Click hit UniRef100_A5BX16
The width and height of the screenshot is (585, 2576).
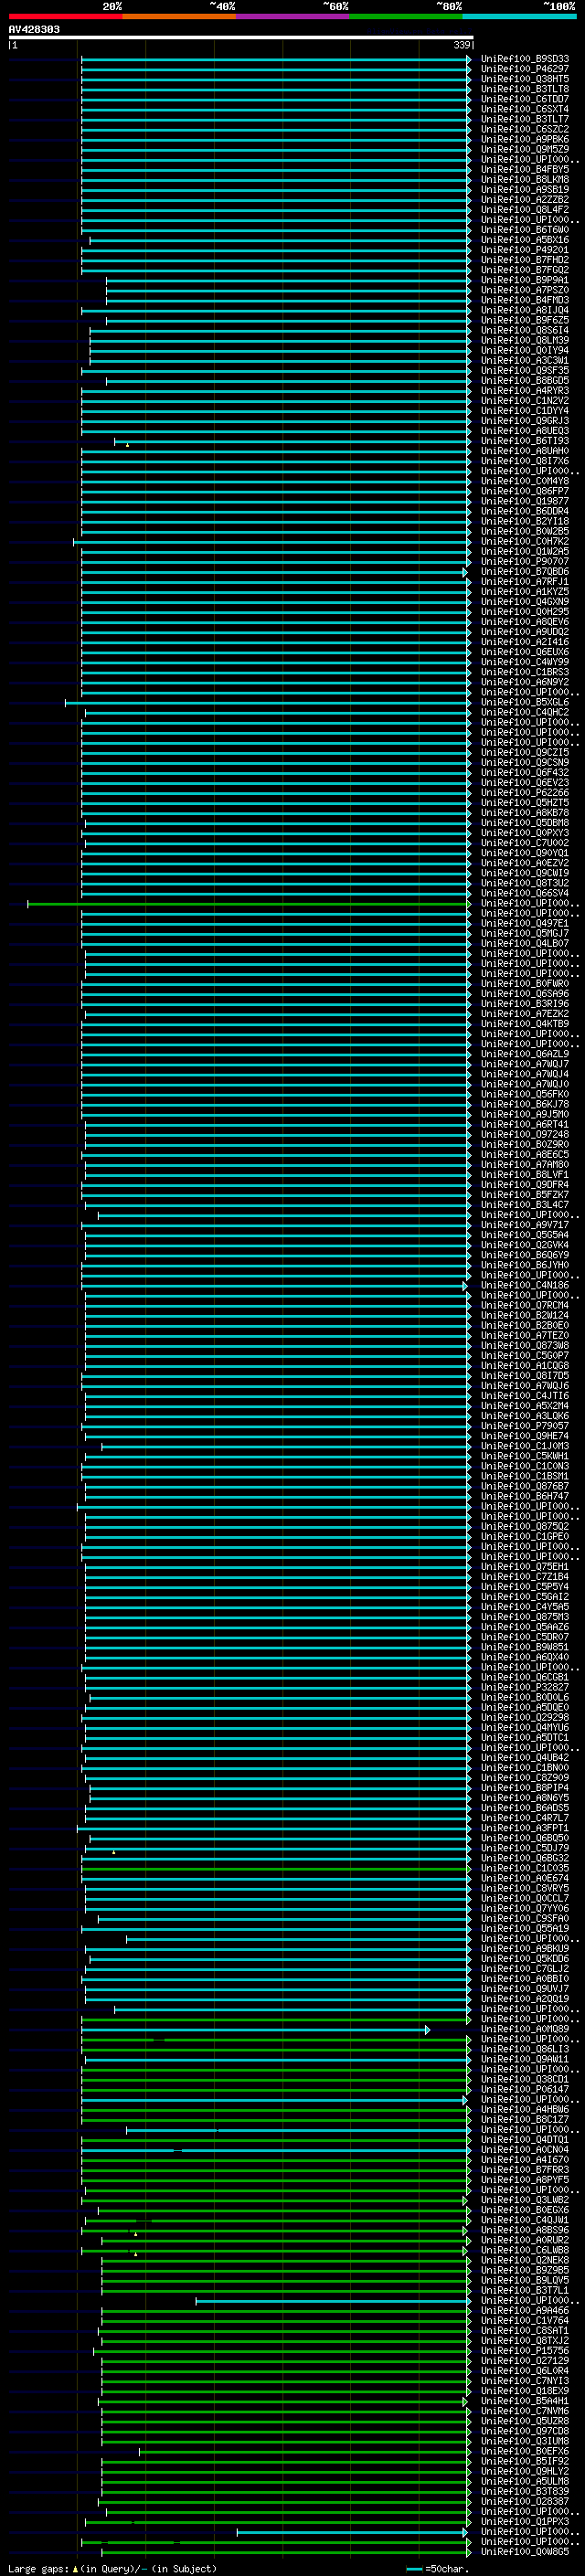[x=524, y=240]
